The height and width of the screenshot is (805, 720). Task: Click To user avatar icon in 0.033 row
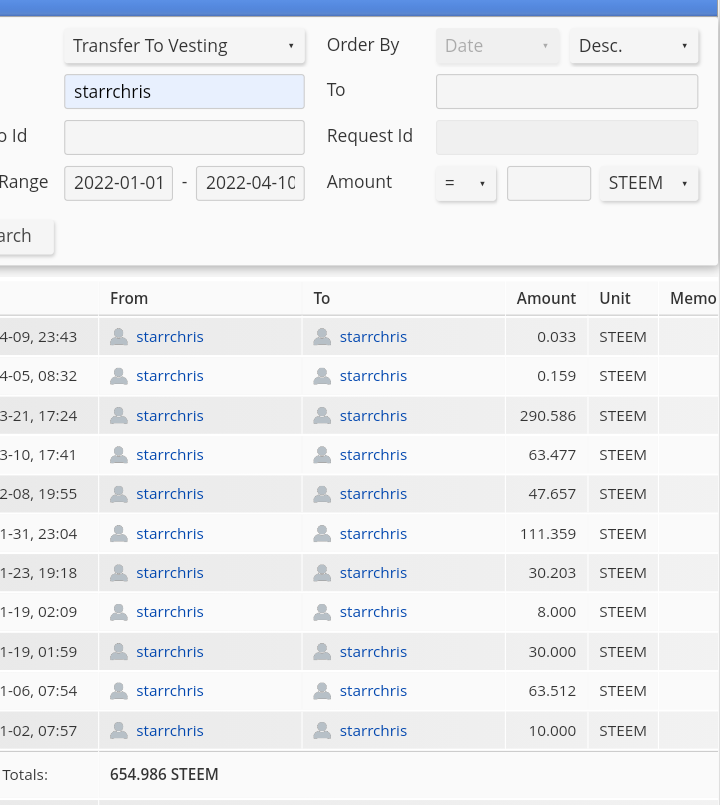click(322, 337)
